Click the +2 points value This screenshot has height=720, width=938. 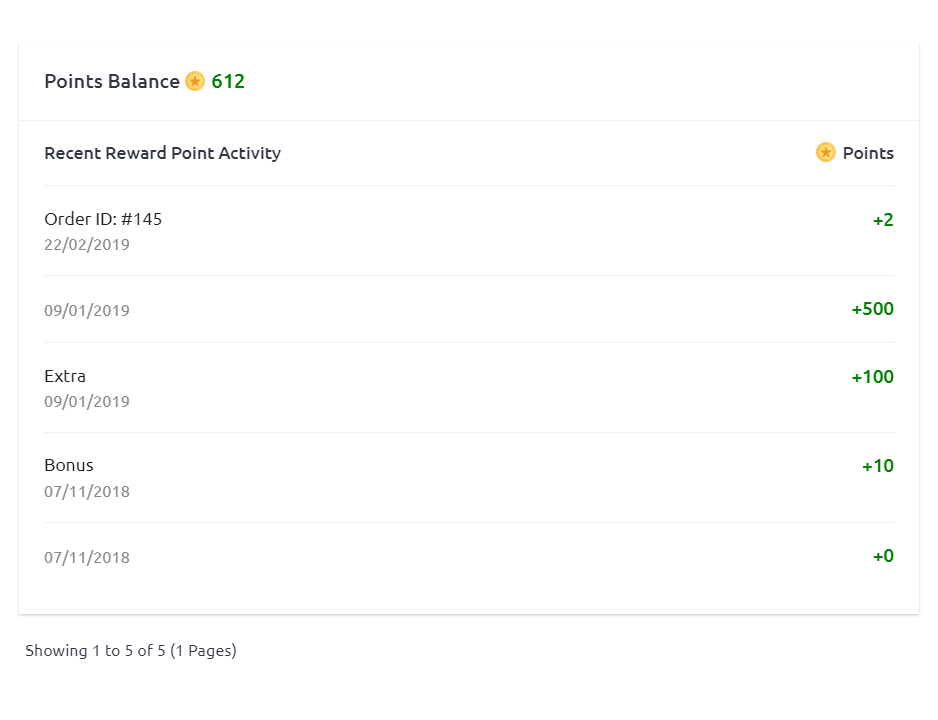coord(883,220)
